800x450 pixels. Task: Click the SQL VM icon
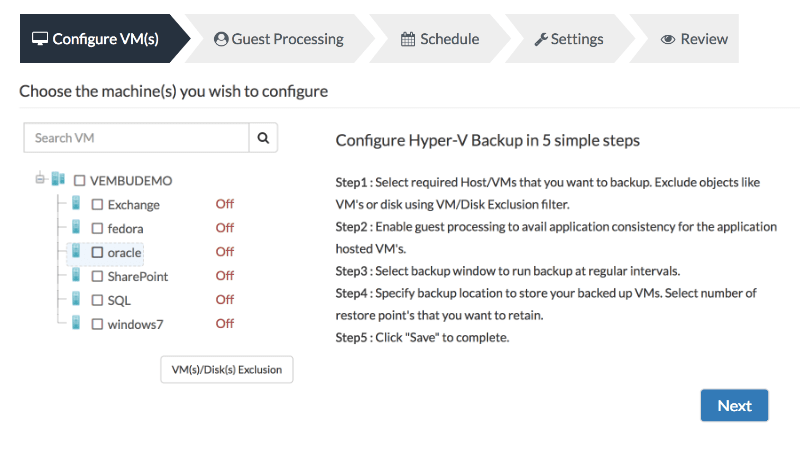76,299
